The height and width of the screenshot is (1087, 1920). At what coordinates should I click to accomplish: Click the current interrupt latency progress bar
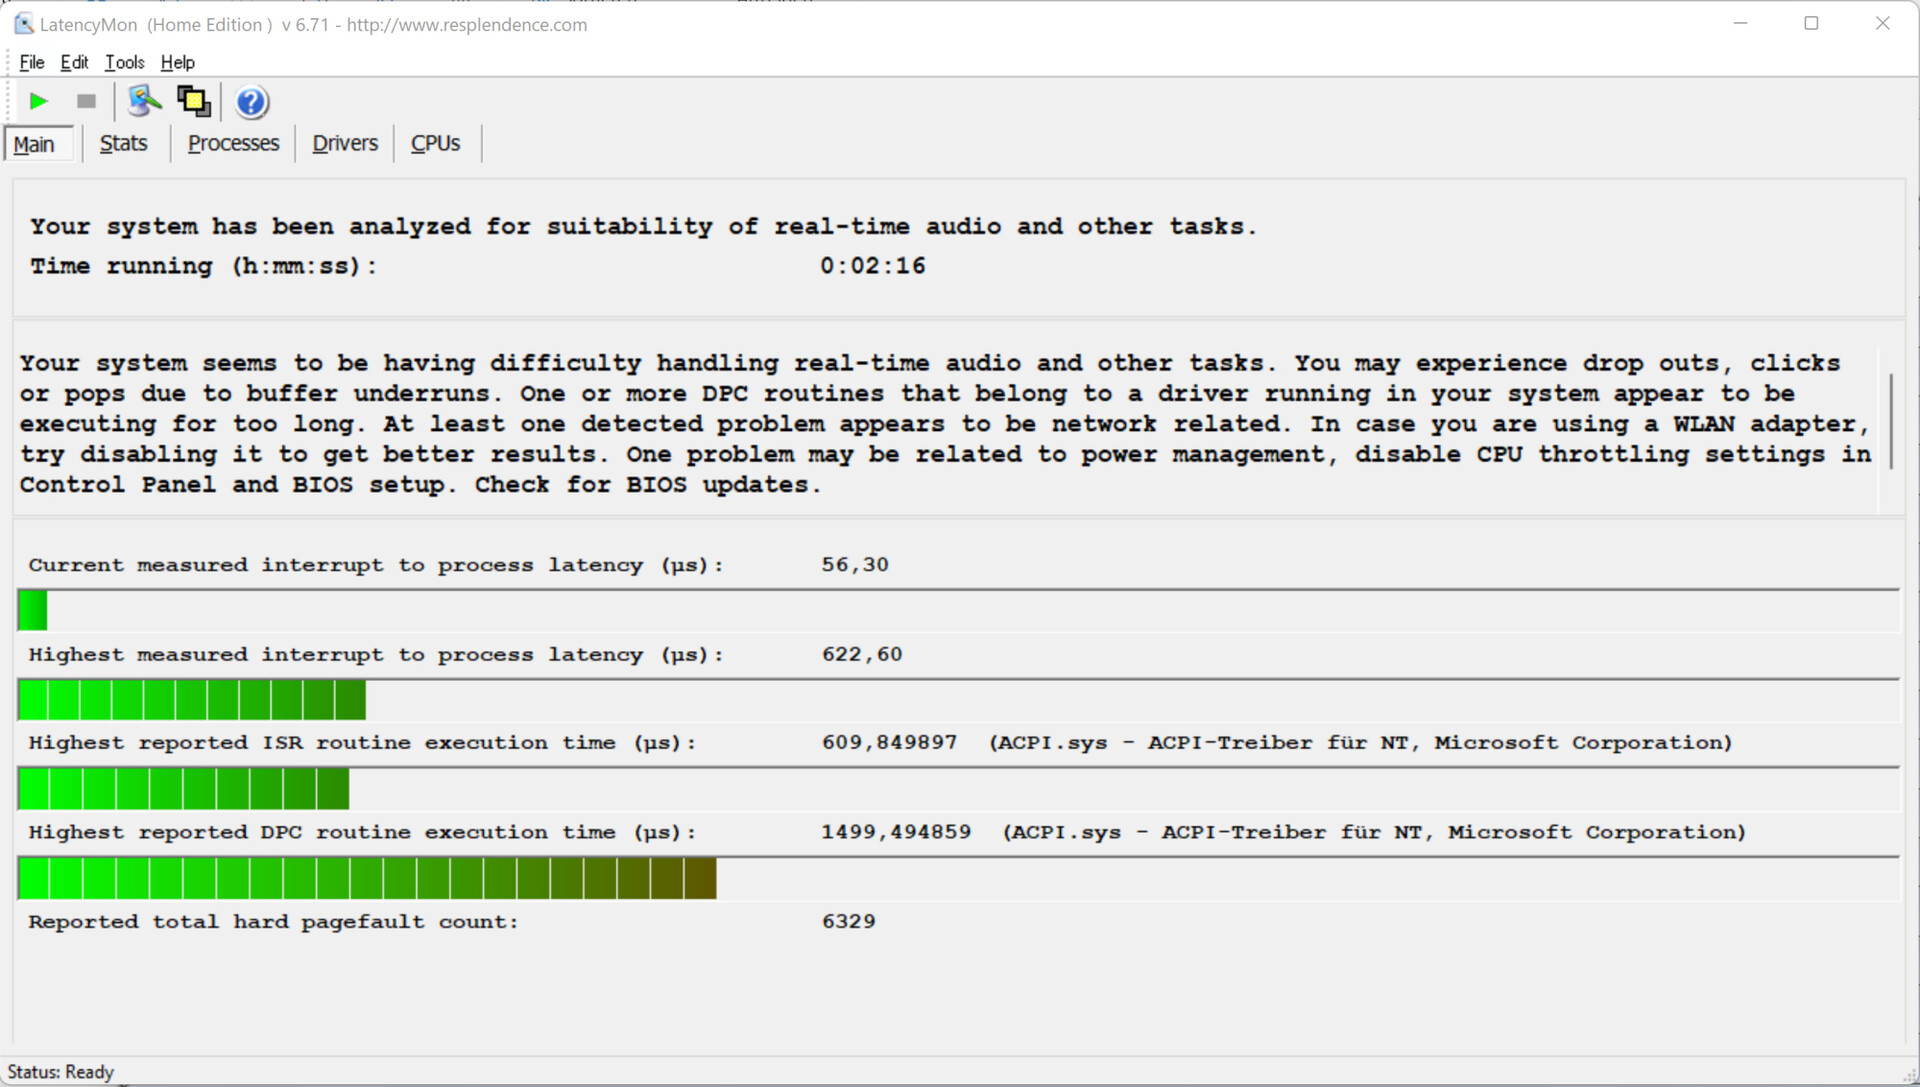coord(958,610)
